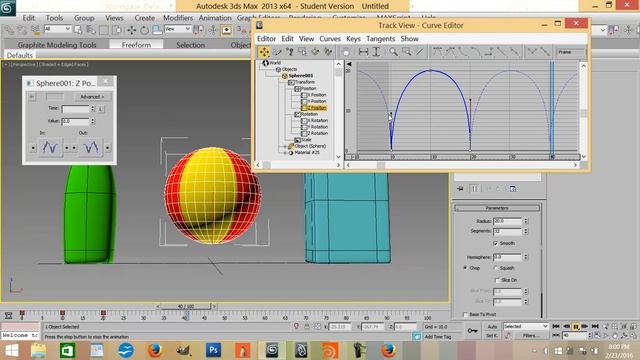Click the Hemisphere value field
Viewport: 640px width, 360px height.
[507, 257]
